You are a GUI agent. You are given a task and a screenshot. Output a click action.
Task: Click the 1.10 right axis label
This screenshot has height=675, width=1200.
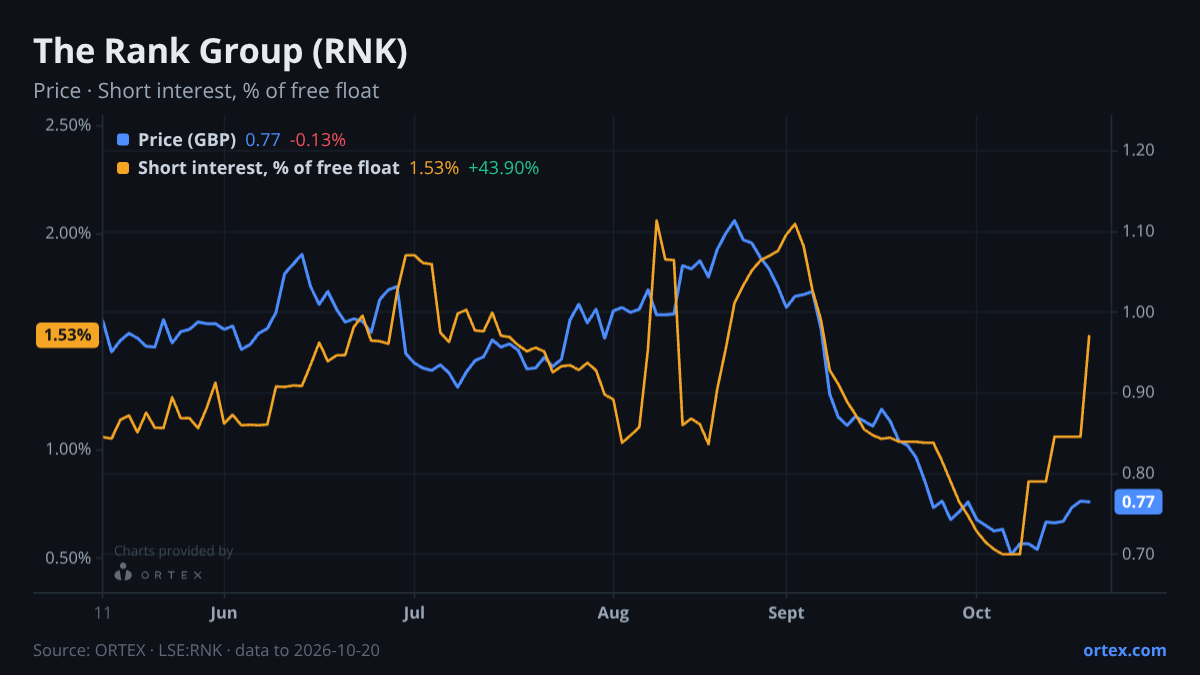pyautogui.click(x=1139, y=231)
